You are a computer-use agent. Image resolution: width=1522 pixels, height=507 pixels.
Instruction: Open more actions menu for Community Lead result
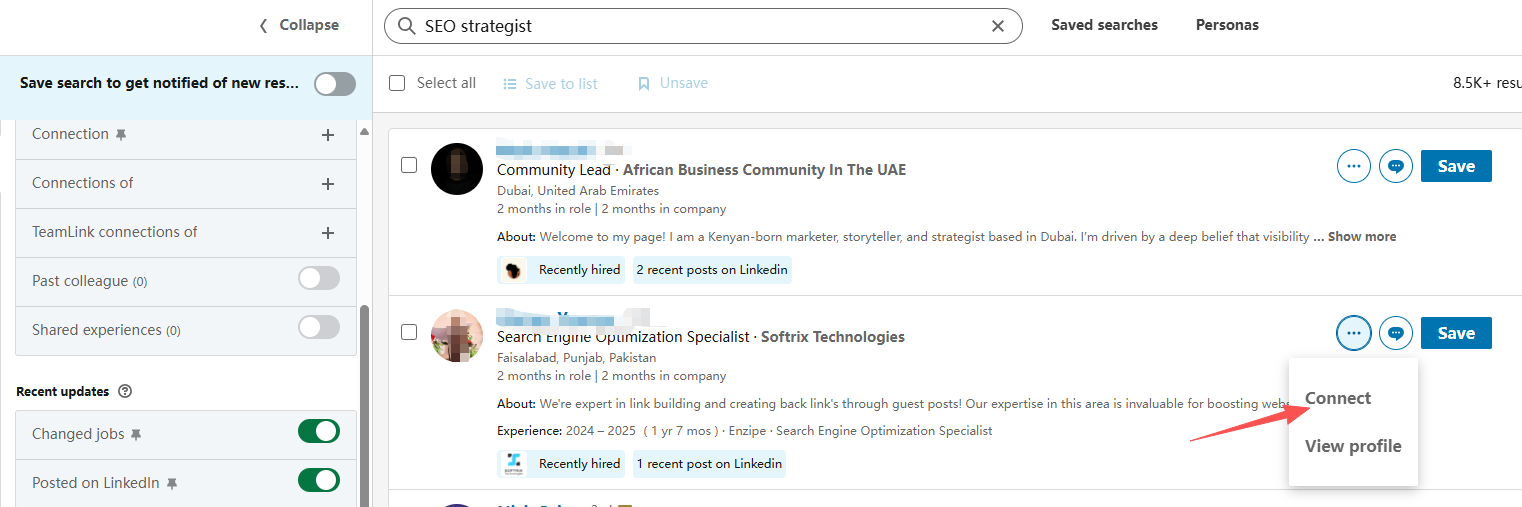pyautogui.click(x=1354, y=166)
